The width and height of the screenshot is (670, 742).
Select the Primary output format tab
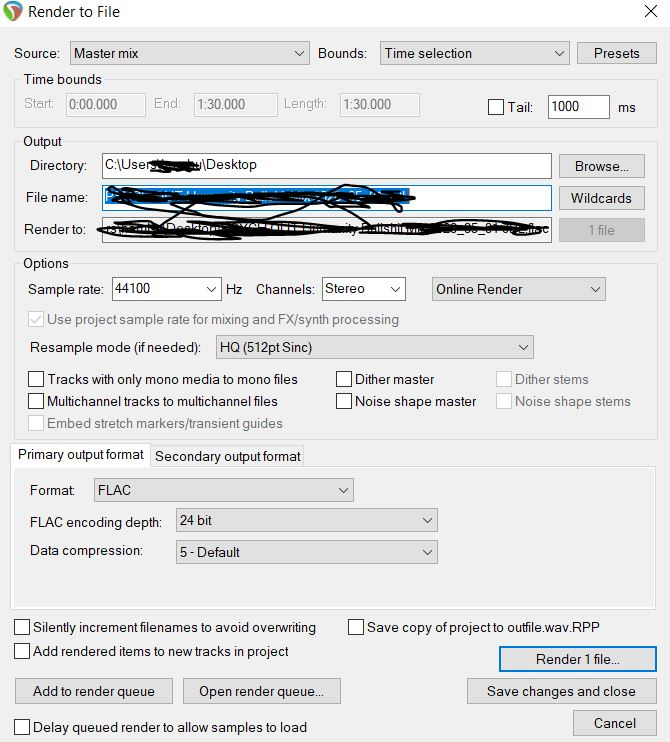(80, 455)
